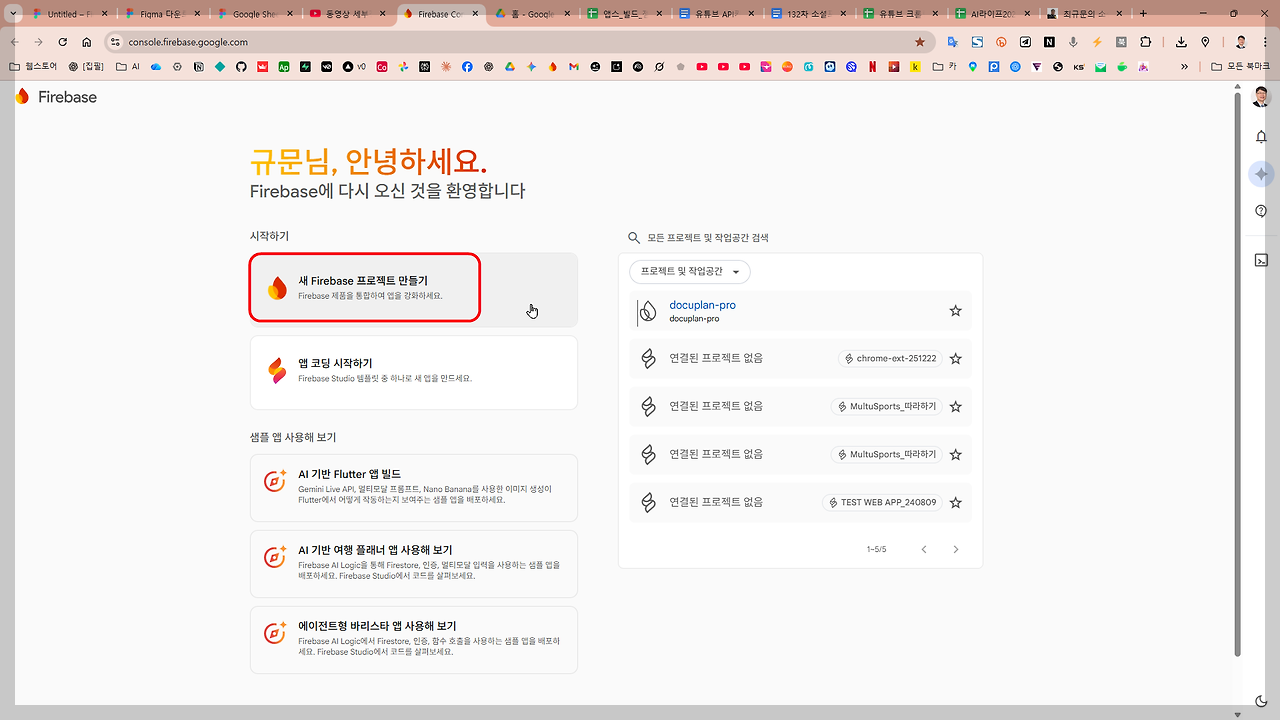Open Chrome three-dot menu

point(1265,42)
